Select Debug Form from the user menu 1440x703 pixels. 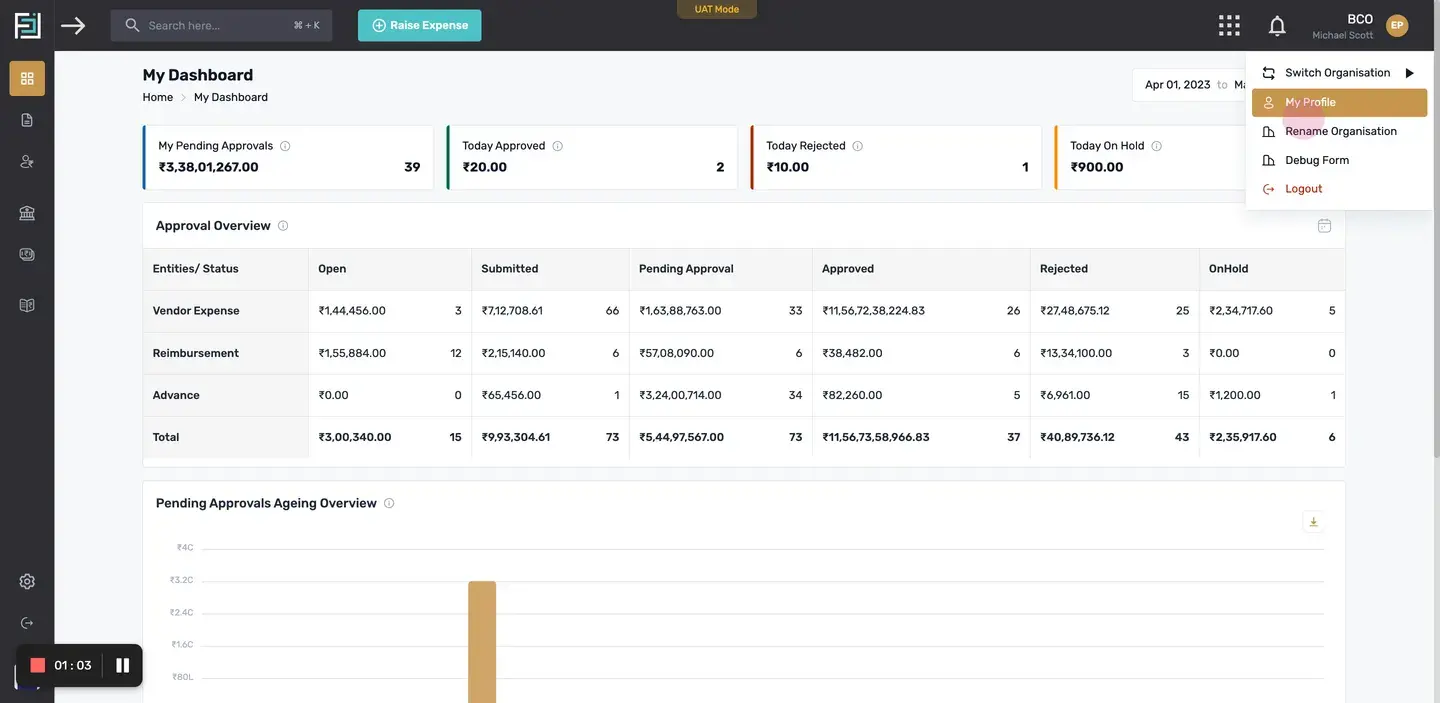(x=1339, y=160)
